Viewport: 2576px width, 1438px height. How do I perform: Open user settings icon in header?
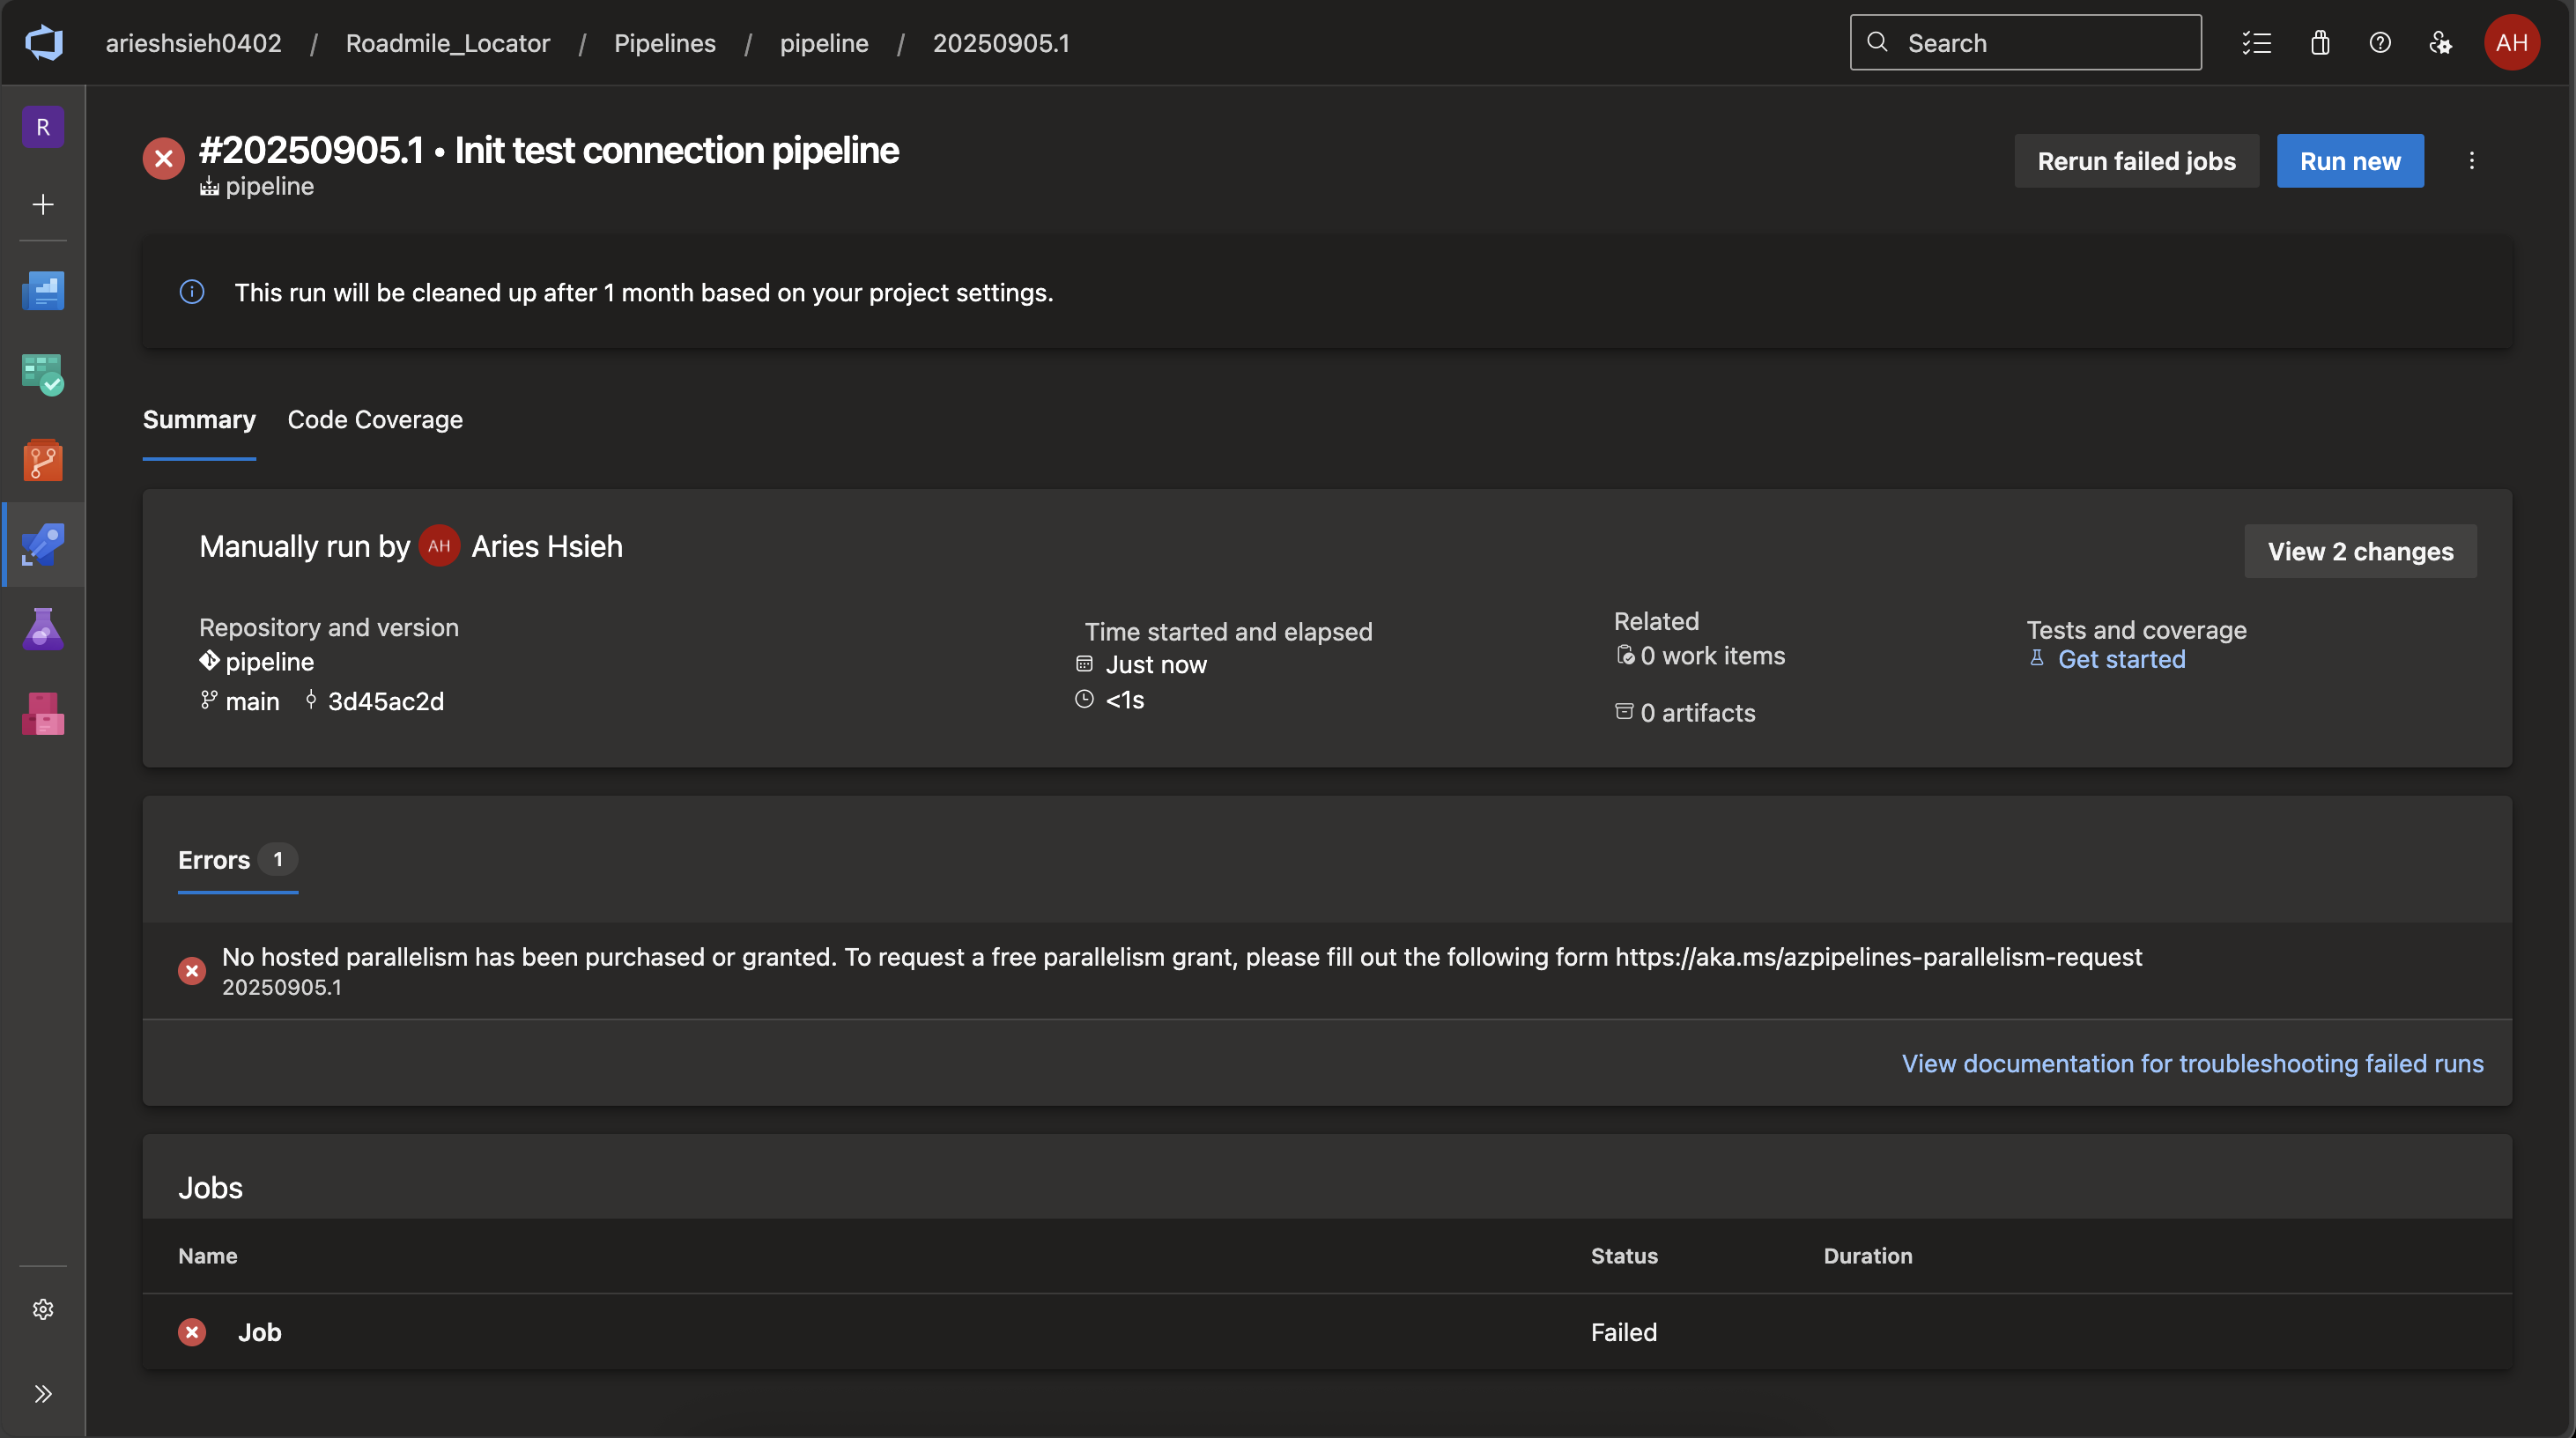click(2440, 43)
